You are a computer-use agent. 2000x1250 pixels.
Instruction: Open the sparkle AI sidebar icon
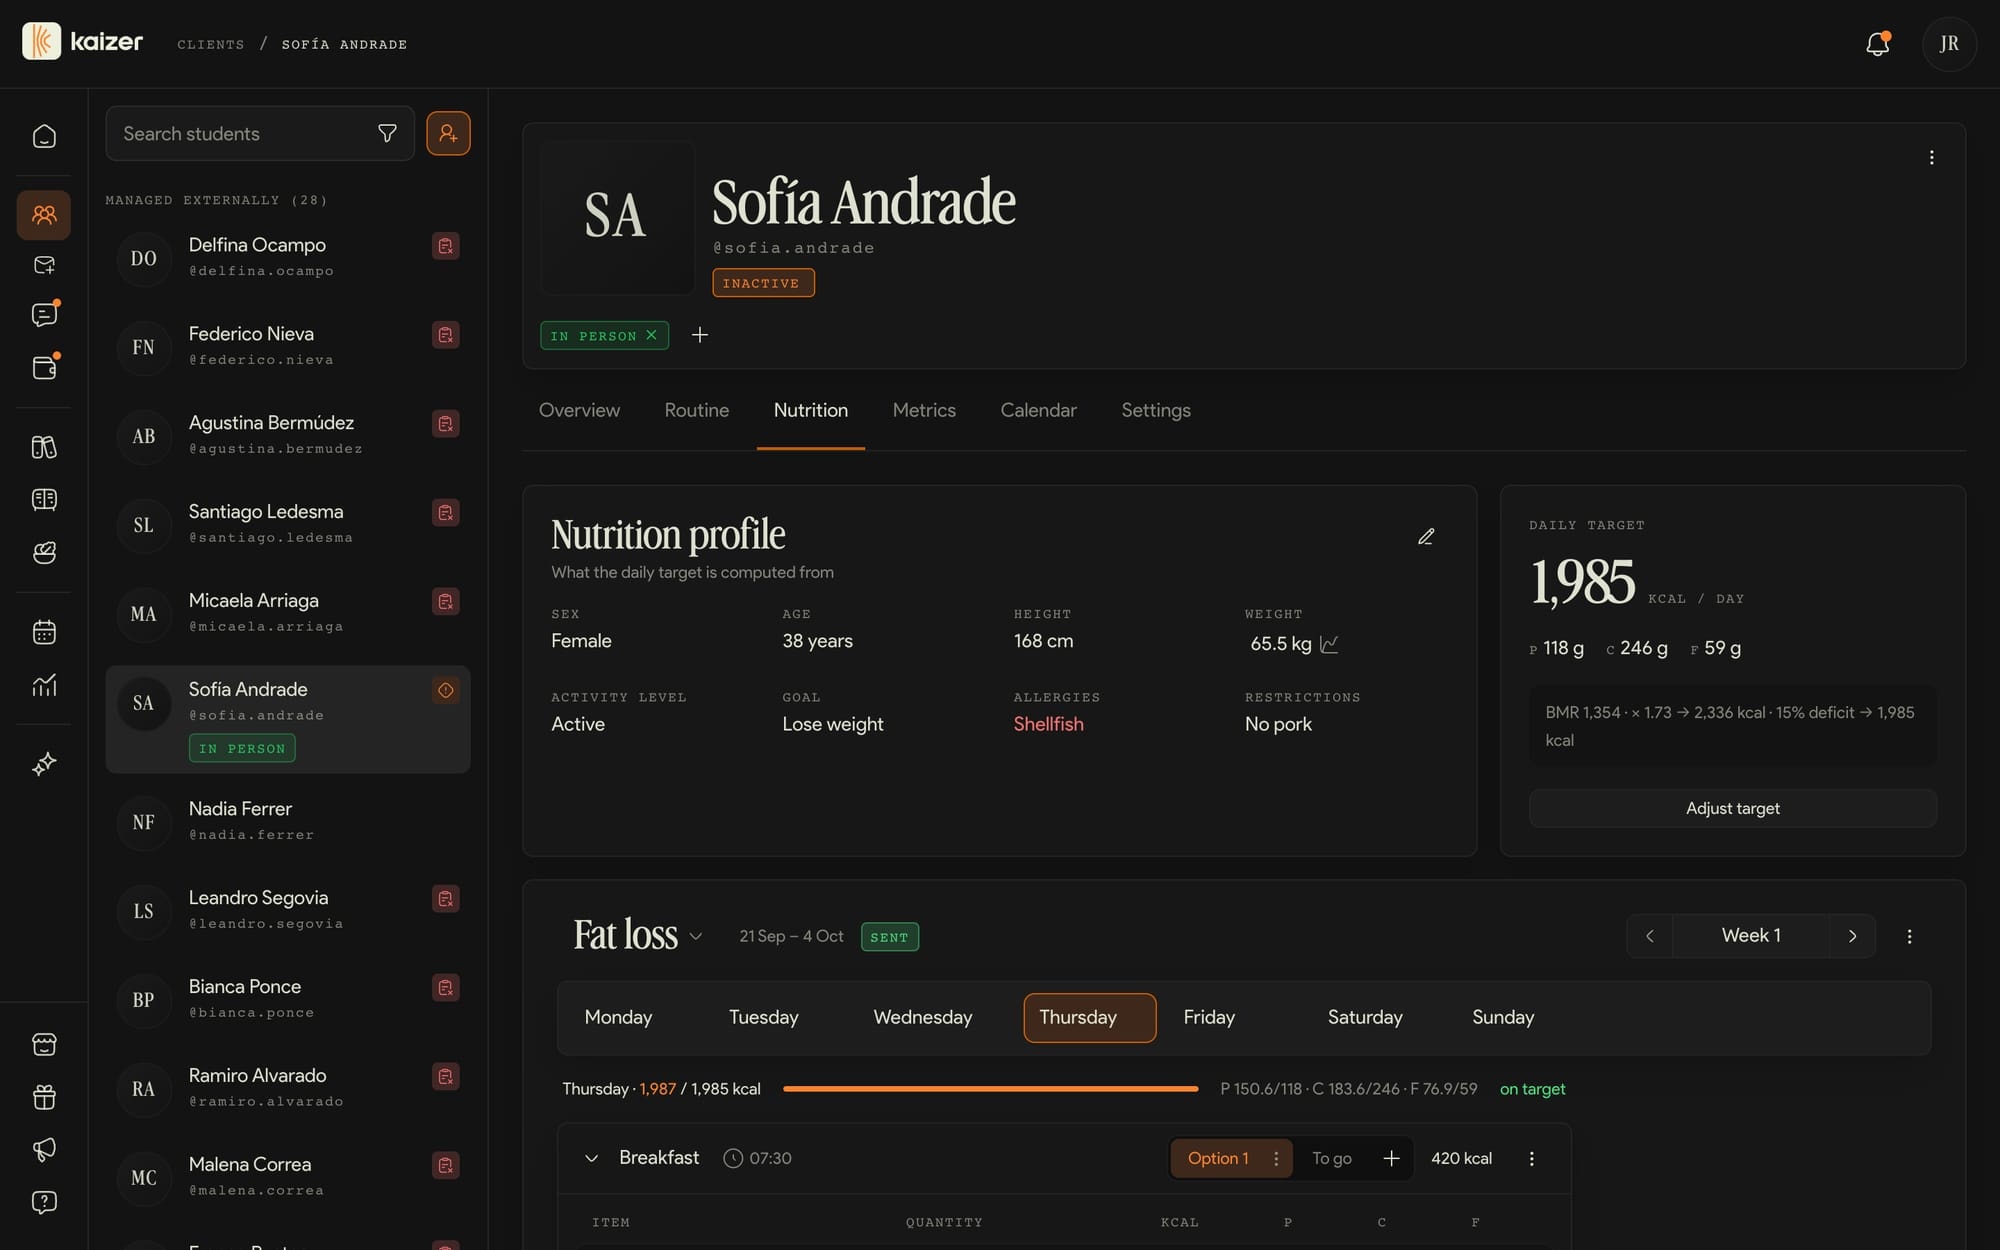pos(44,764)
